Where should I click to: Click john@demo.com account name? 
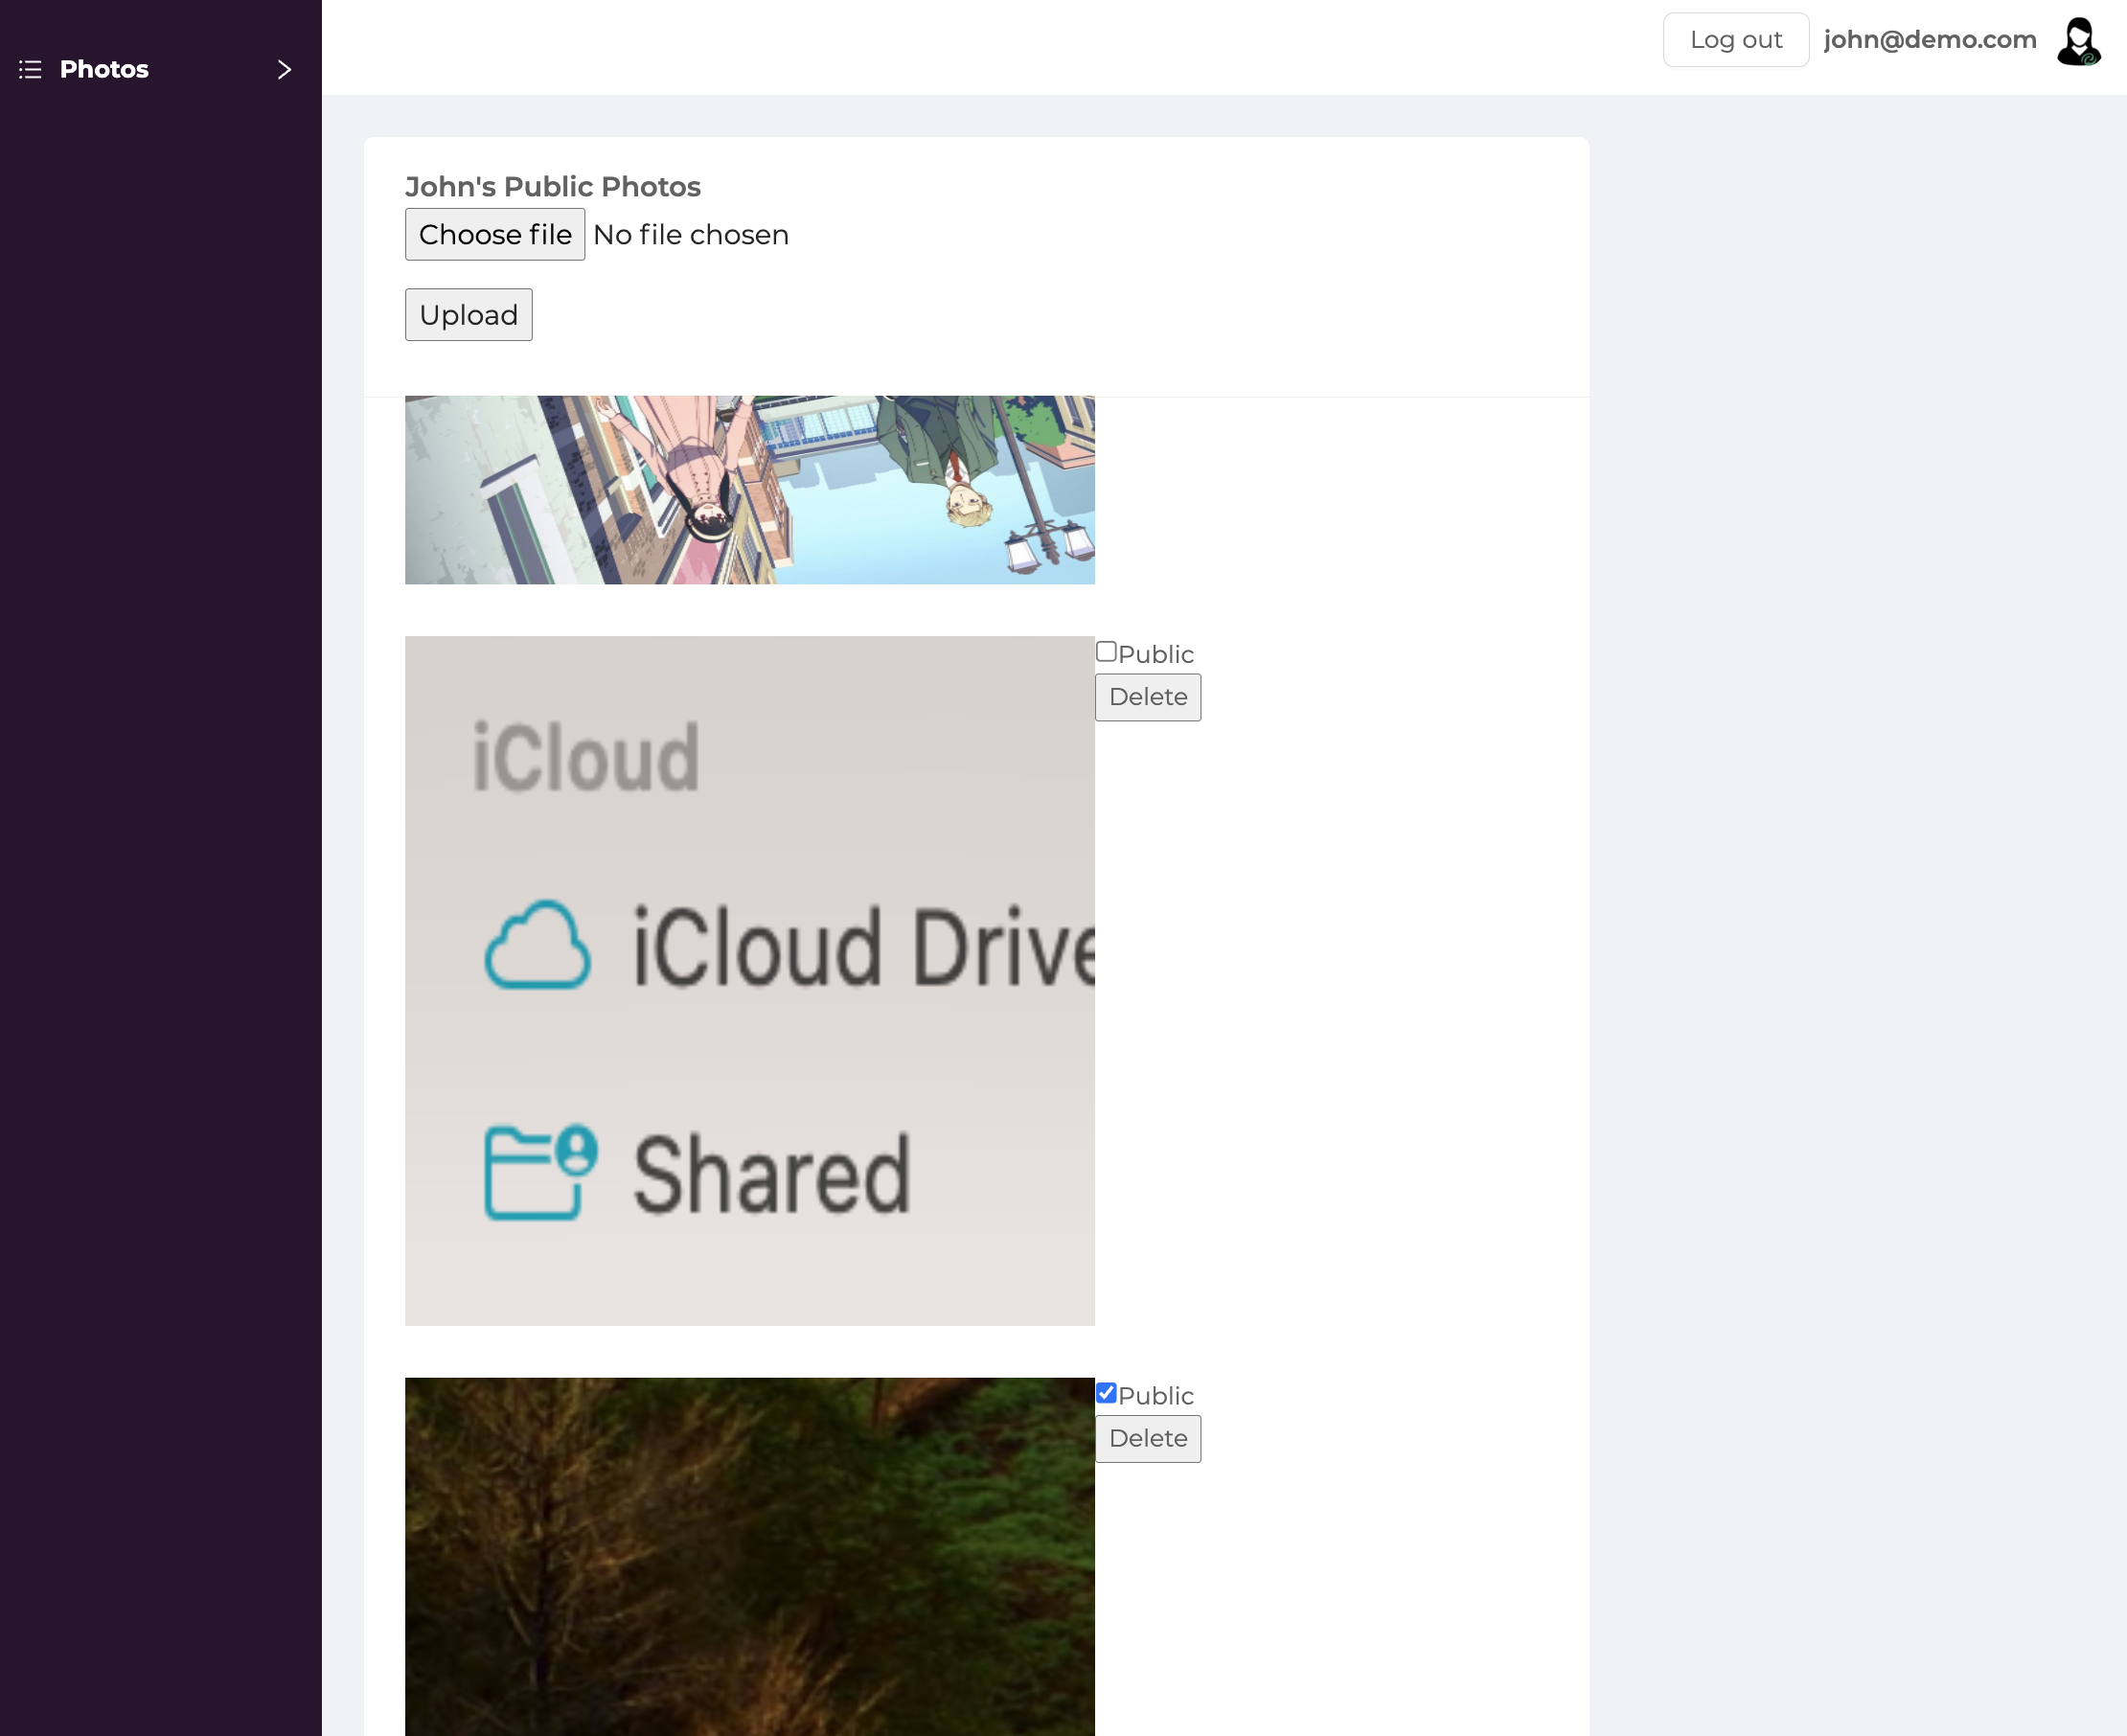click(1929, 40)
